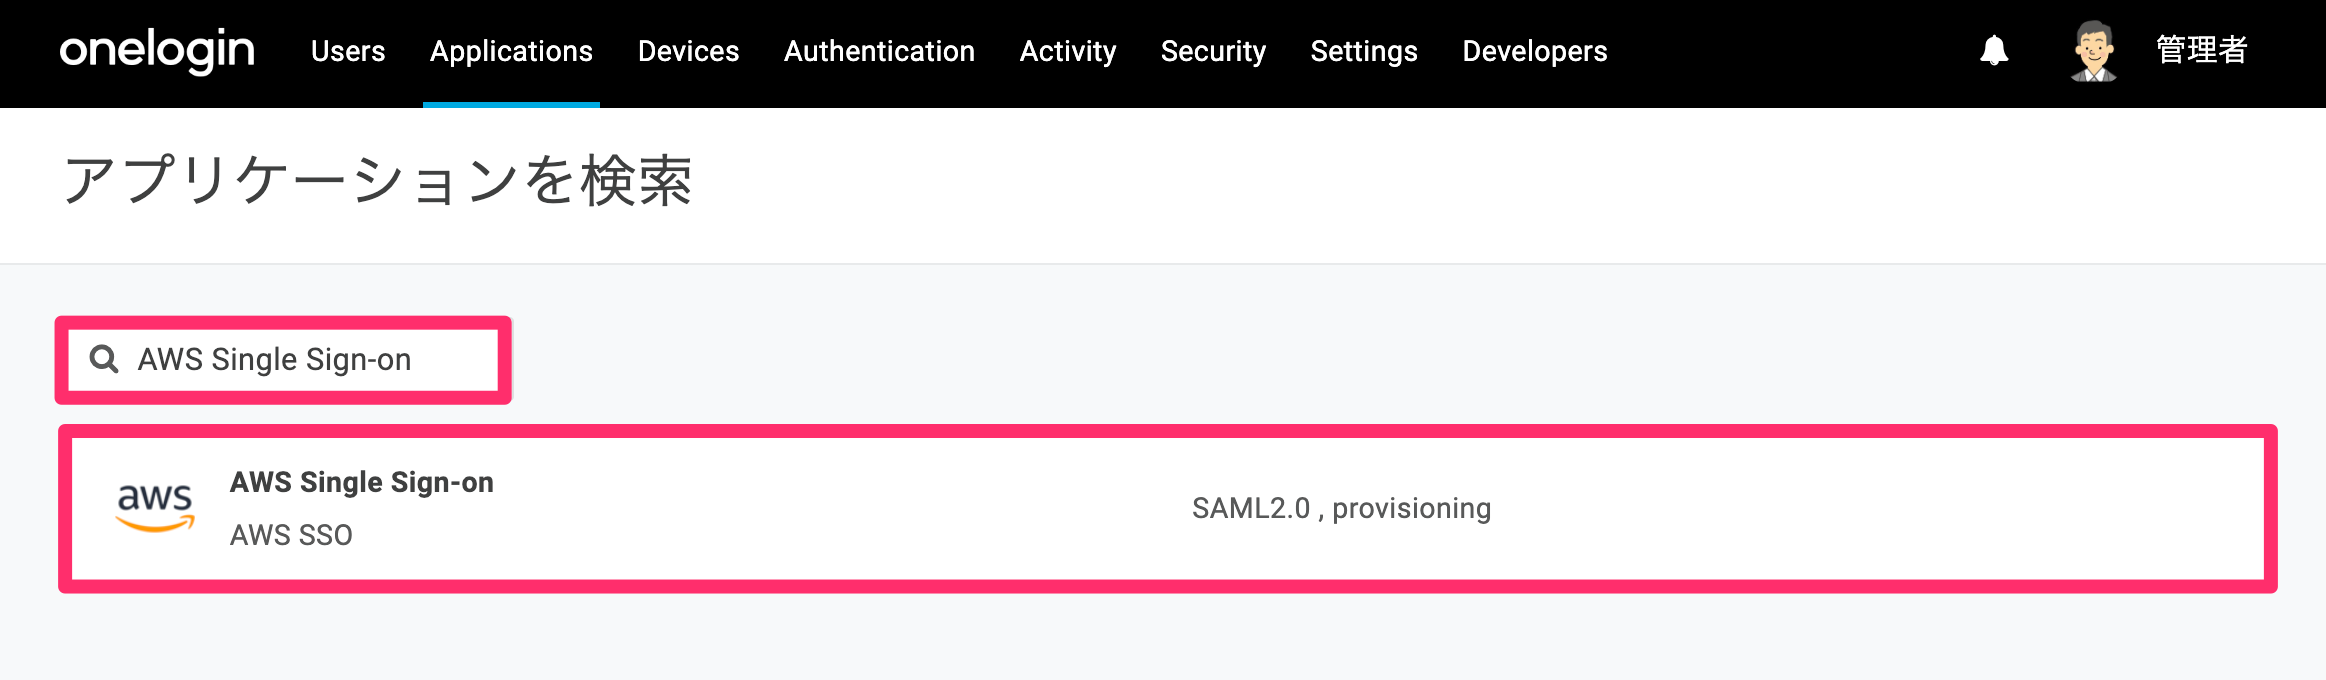Open the Applications menu
The height and width of the screenshot is (680, 2326).
[511, 51]
